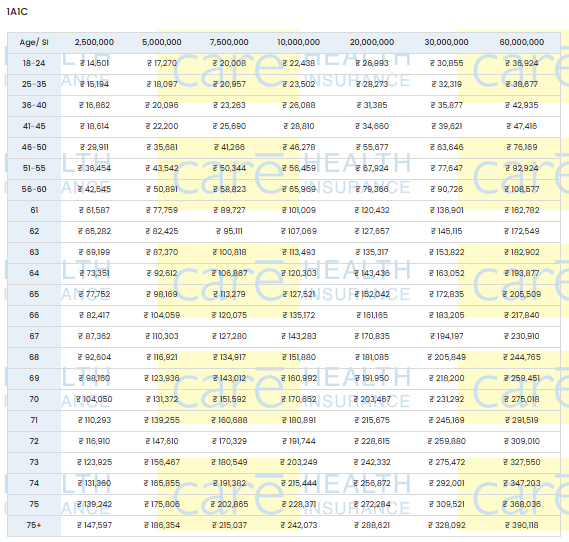
Task: Click the premium cell showing 100,818
Action: (x=229, y=252)
